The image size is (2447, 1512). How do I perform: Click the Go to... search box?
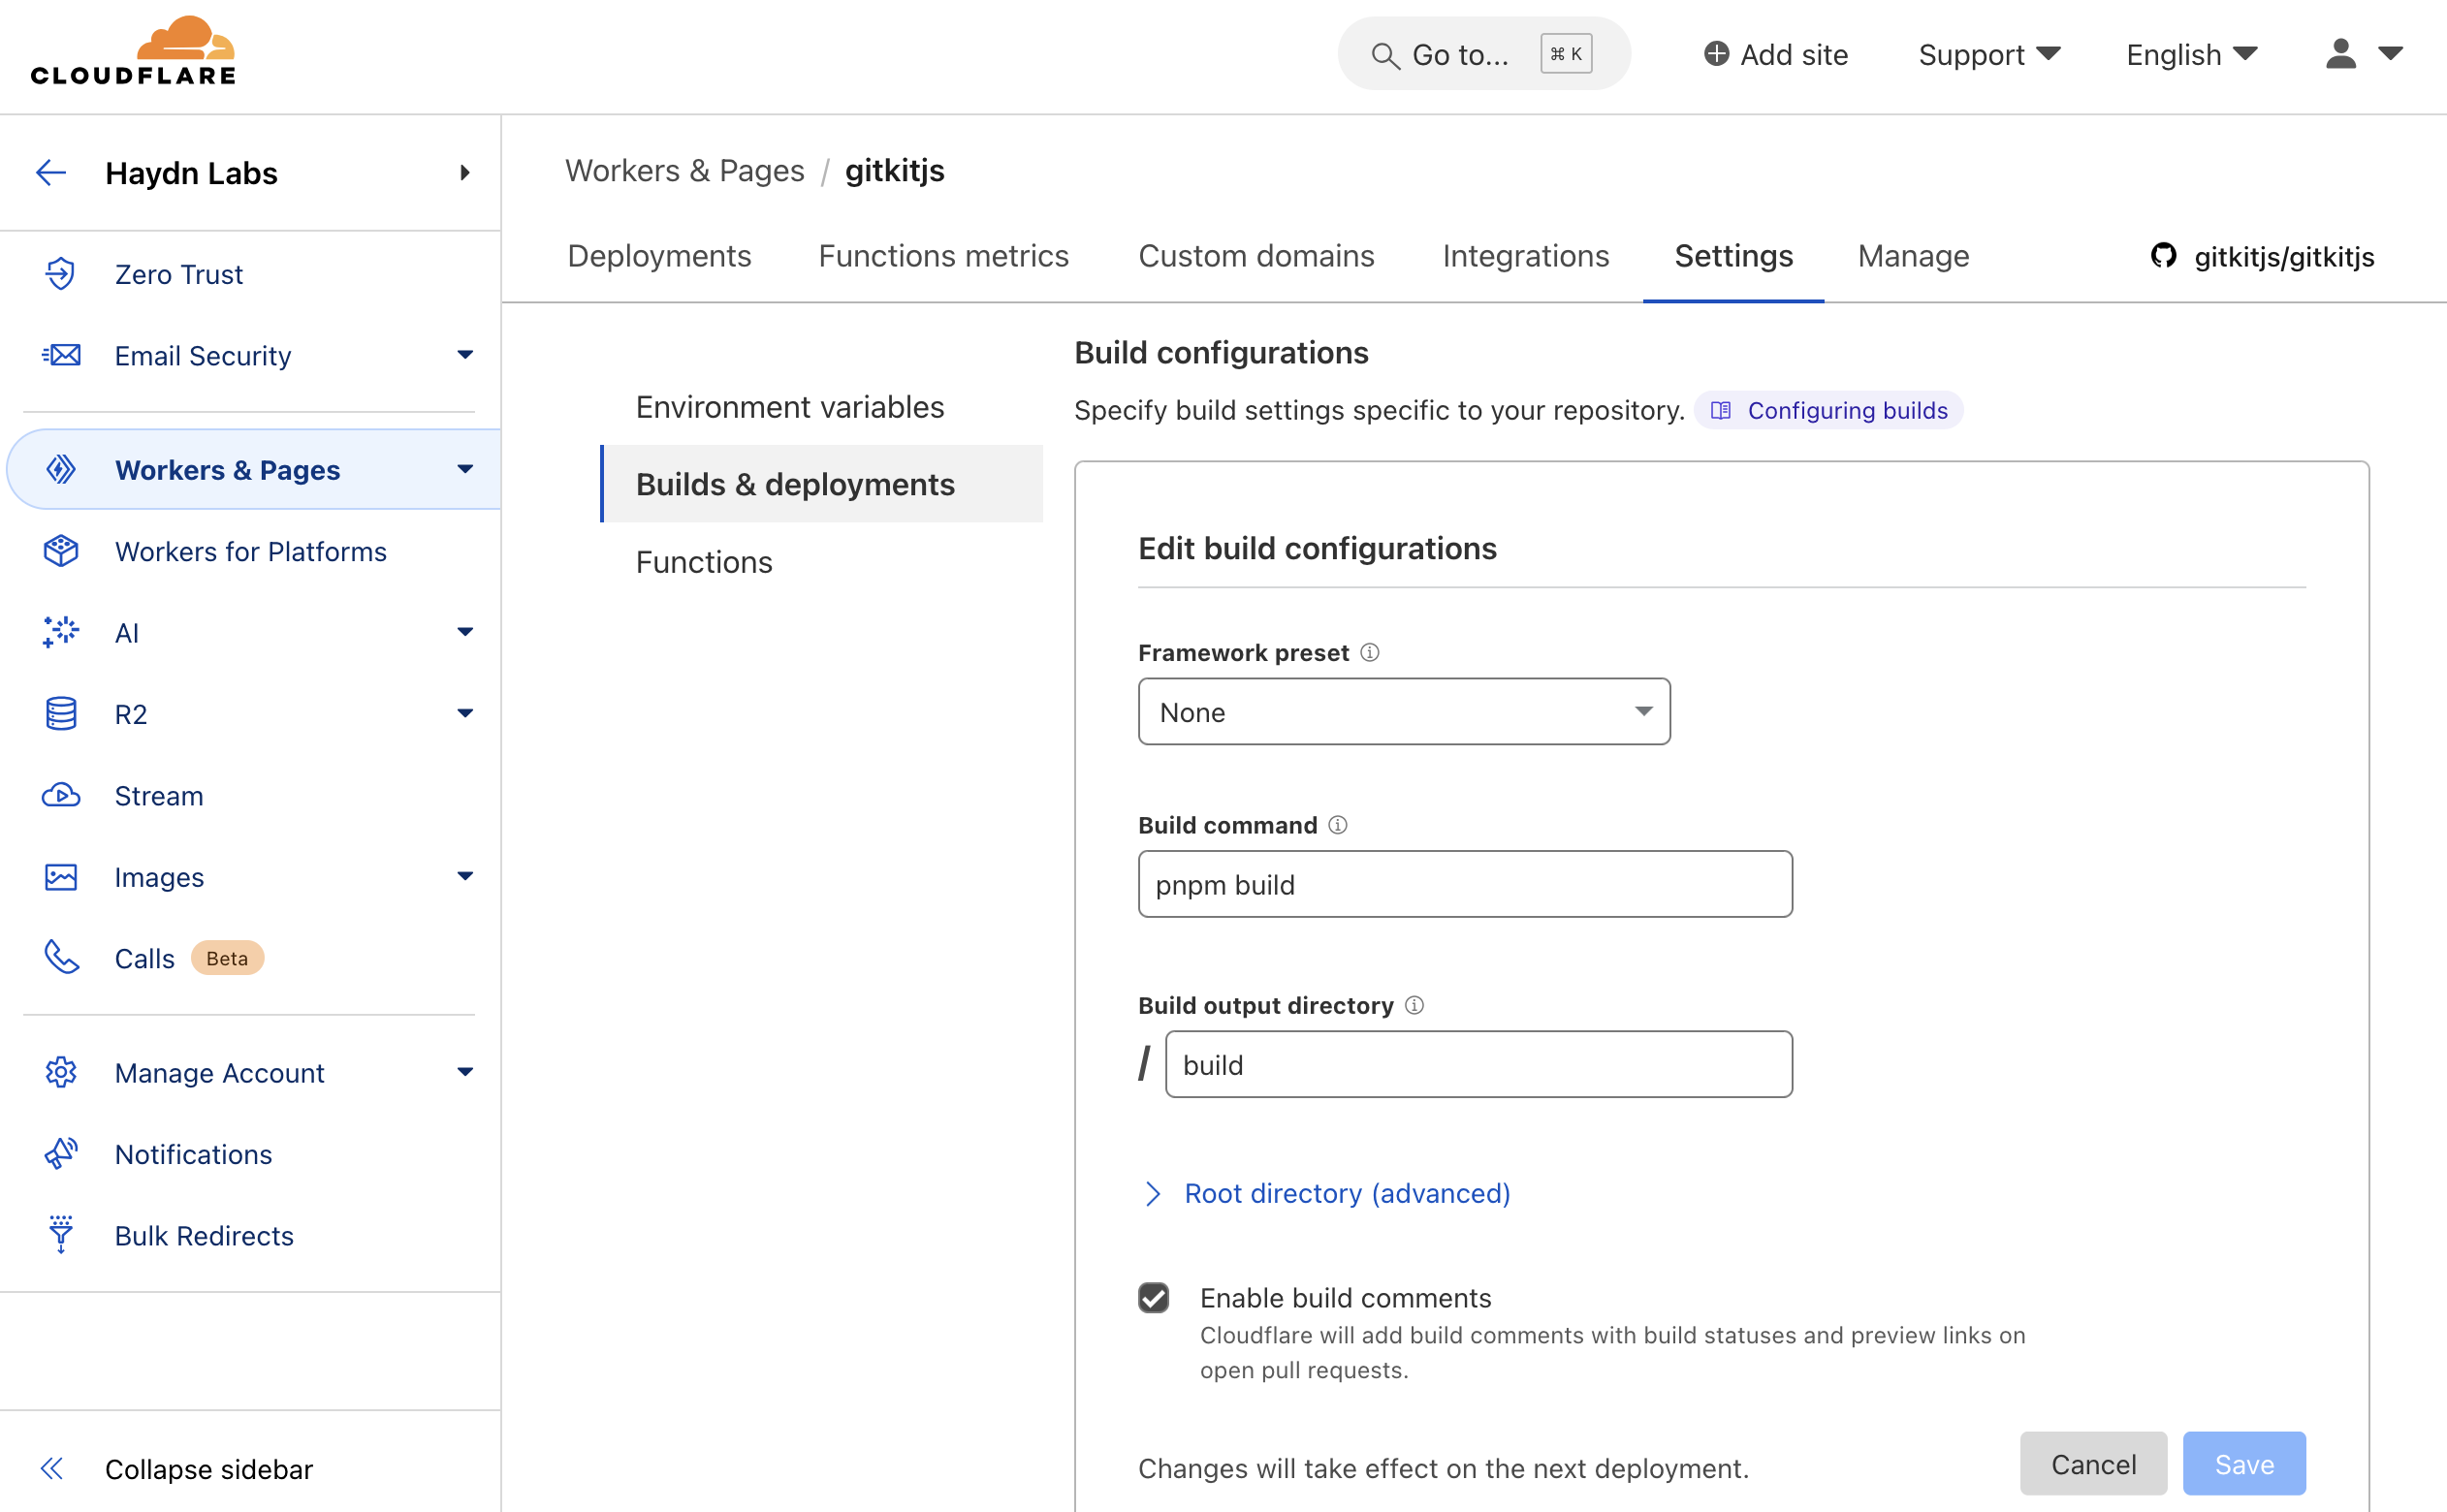[1484, 54]
